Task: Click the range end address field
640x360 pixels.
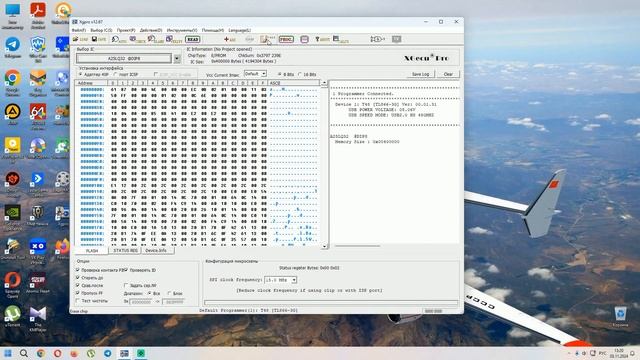Action: coord(173,302)
